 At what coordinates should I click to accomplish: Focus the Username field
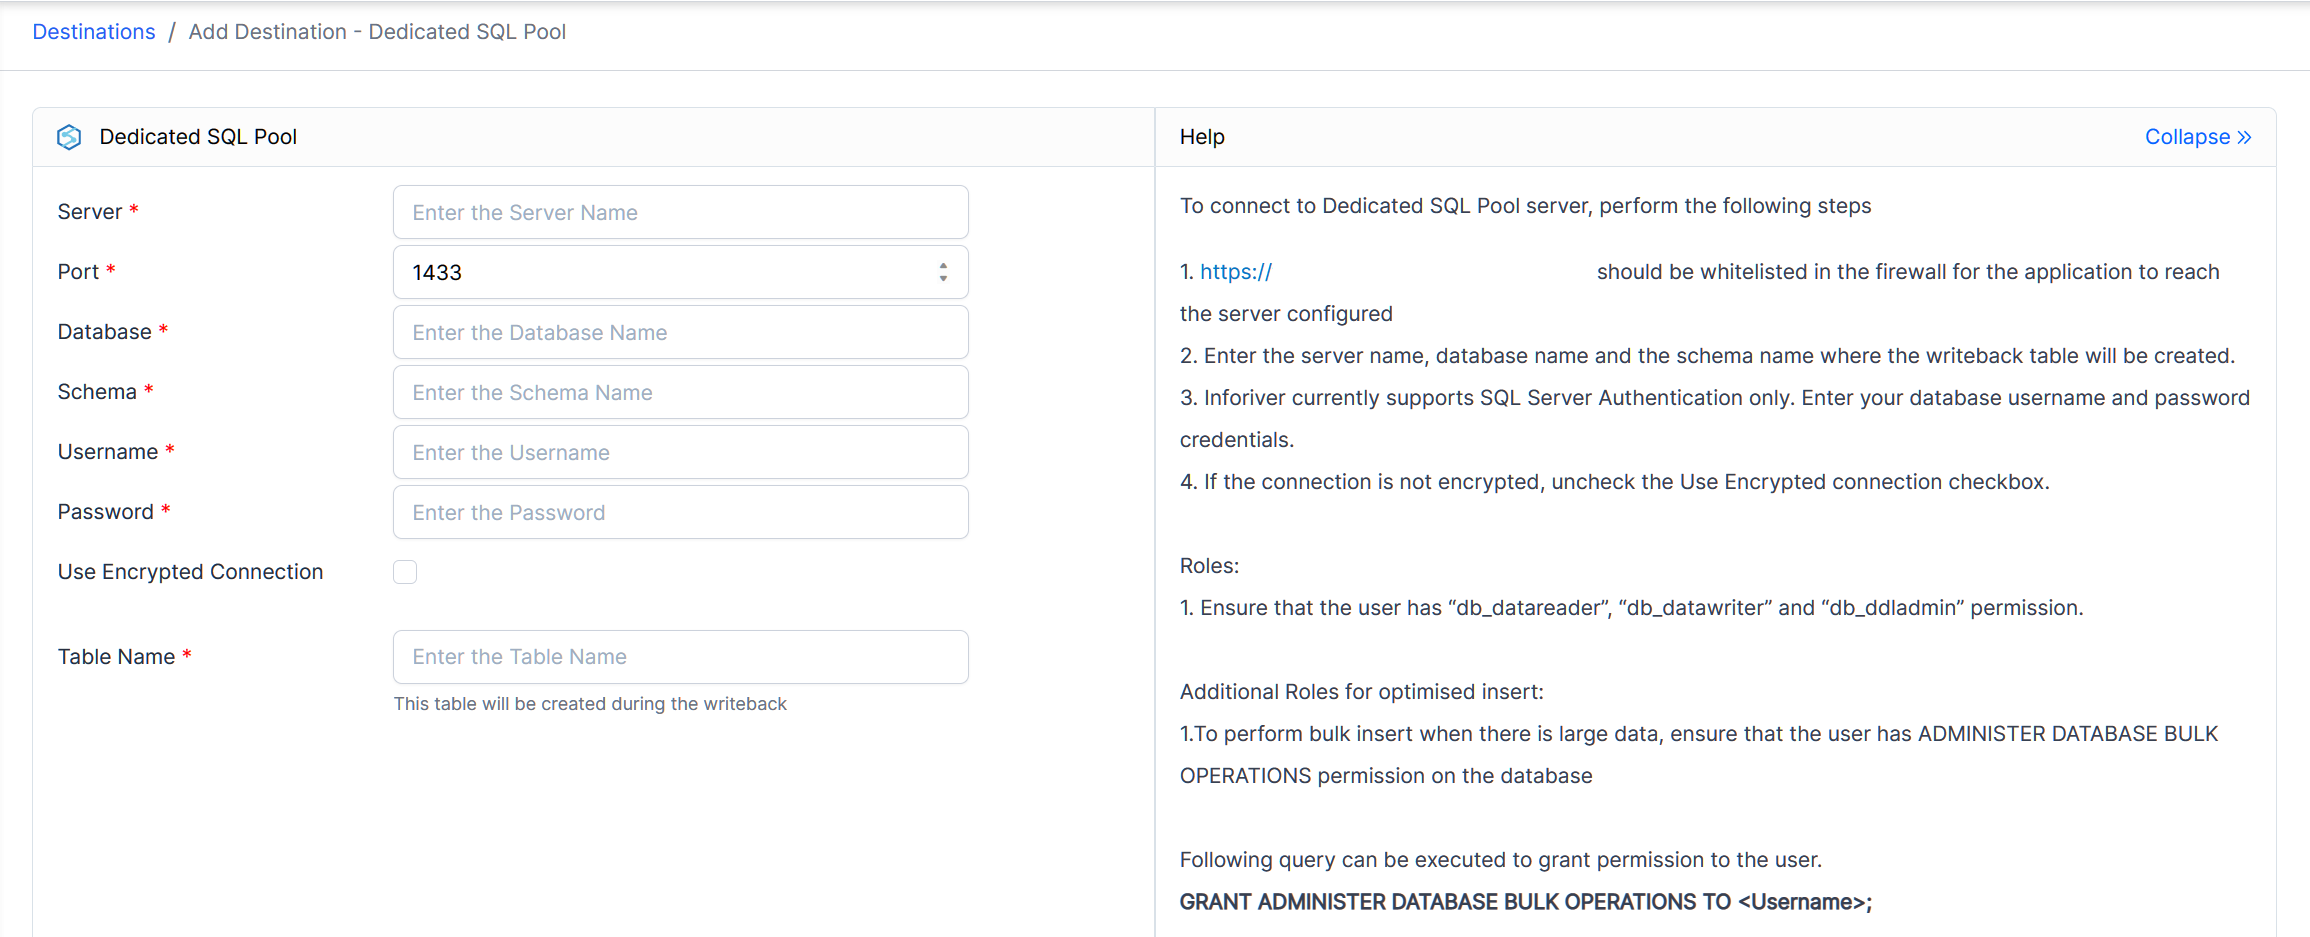(680, 452)
